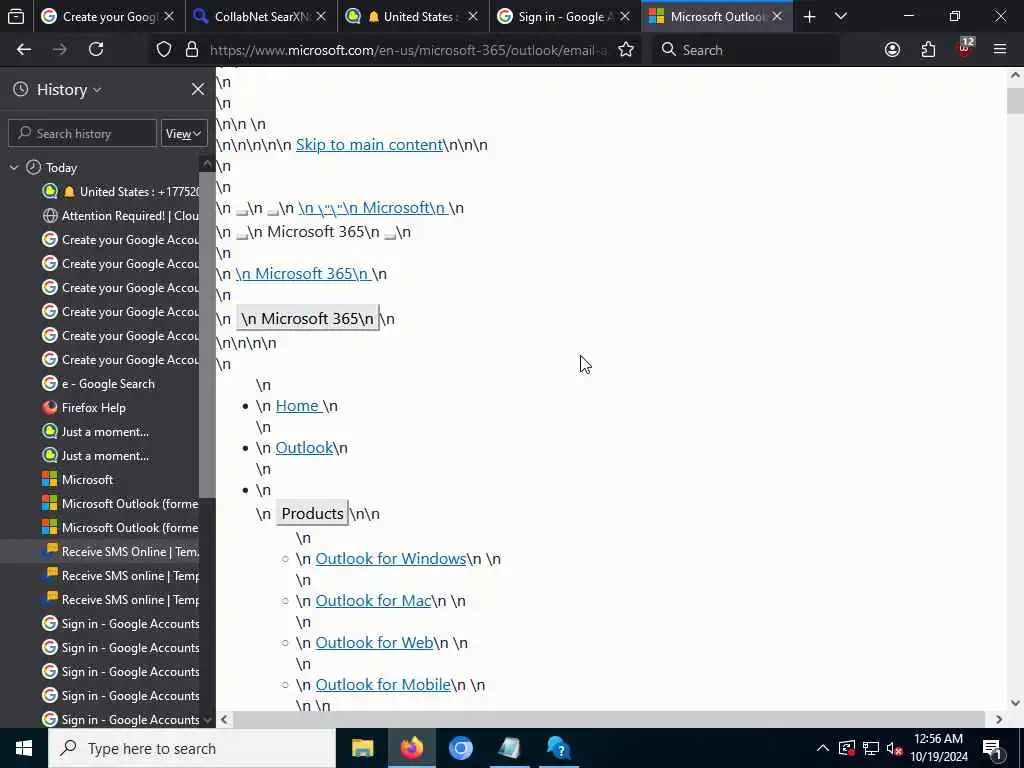The image size is (1024, 768).
Task: Open history entry 'e - Google Search'
Action: pos(98,384)
